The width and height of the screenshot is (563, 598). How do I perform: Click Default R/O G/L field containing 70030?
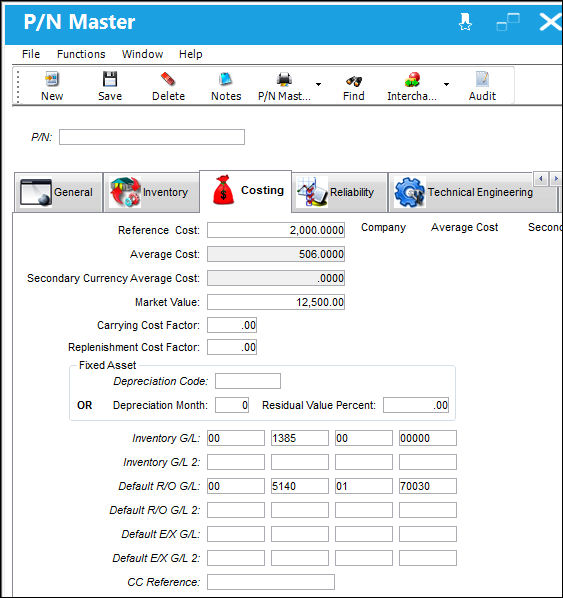[428, 486]
